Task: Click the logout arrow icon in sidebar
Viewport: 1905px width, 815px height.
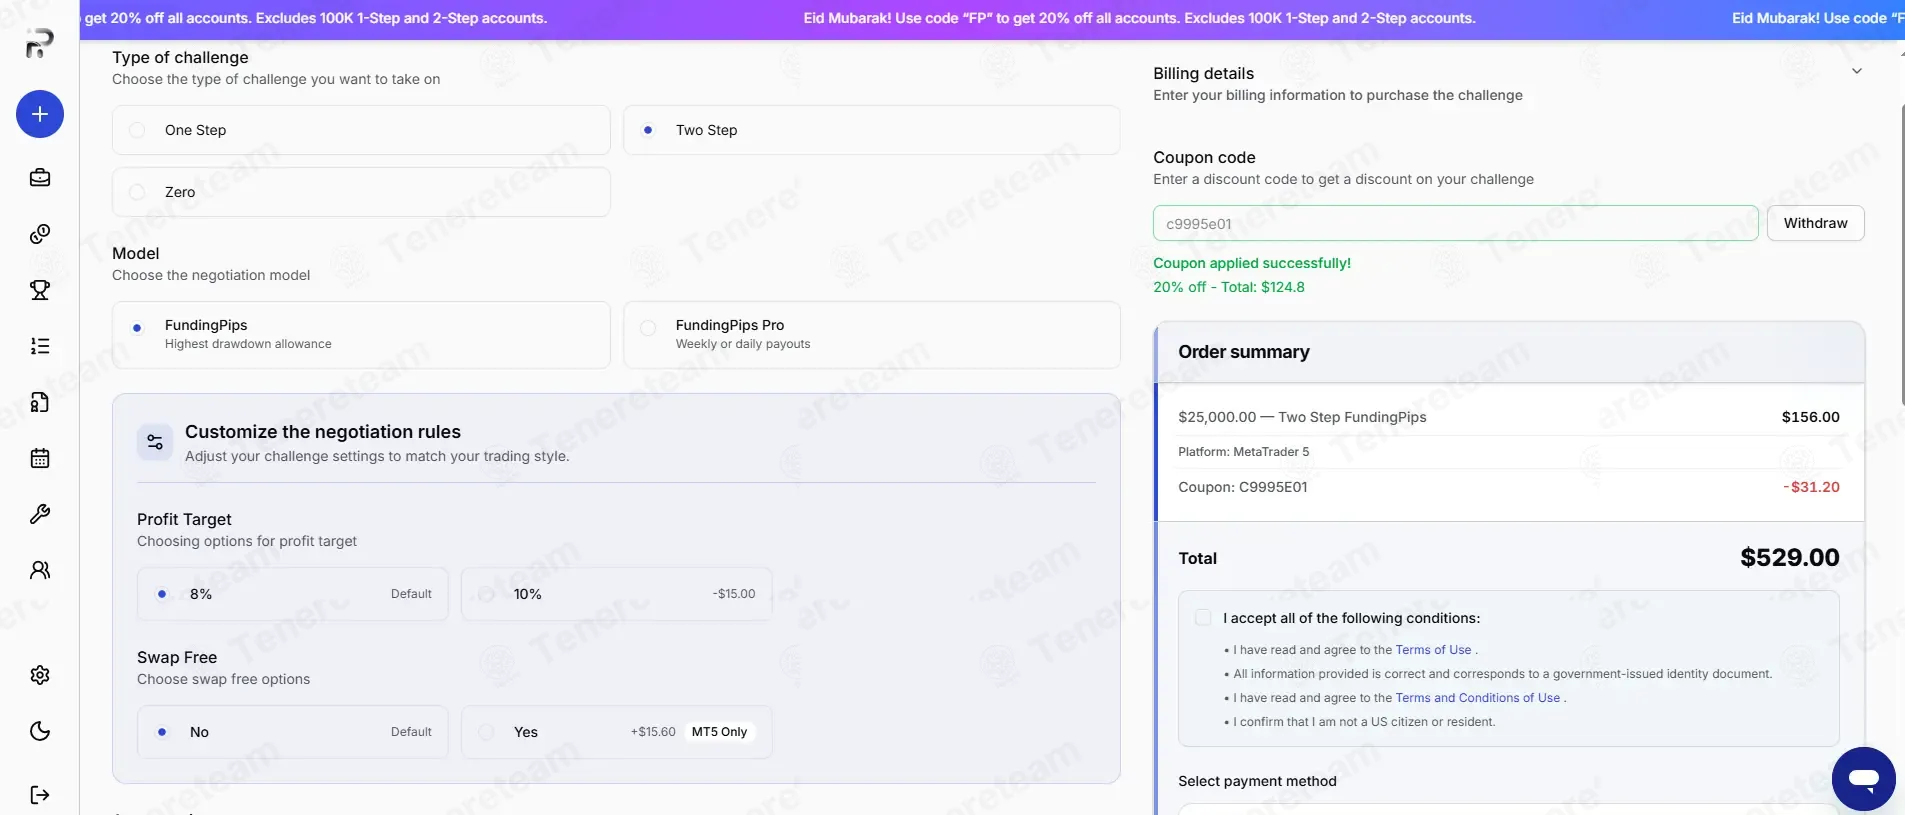Action: coord(40,795)
